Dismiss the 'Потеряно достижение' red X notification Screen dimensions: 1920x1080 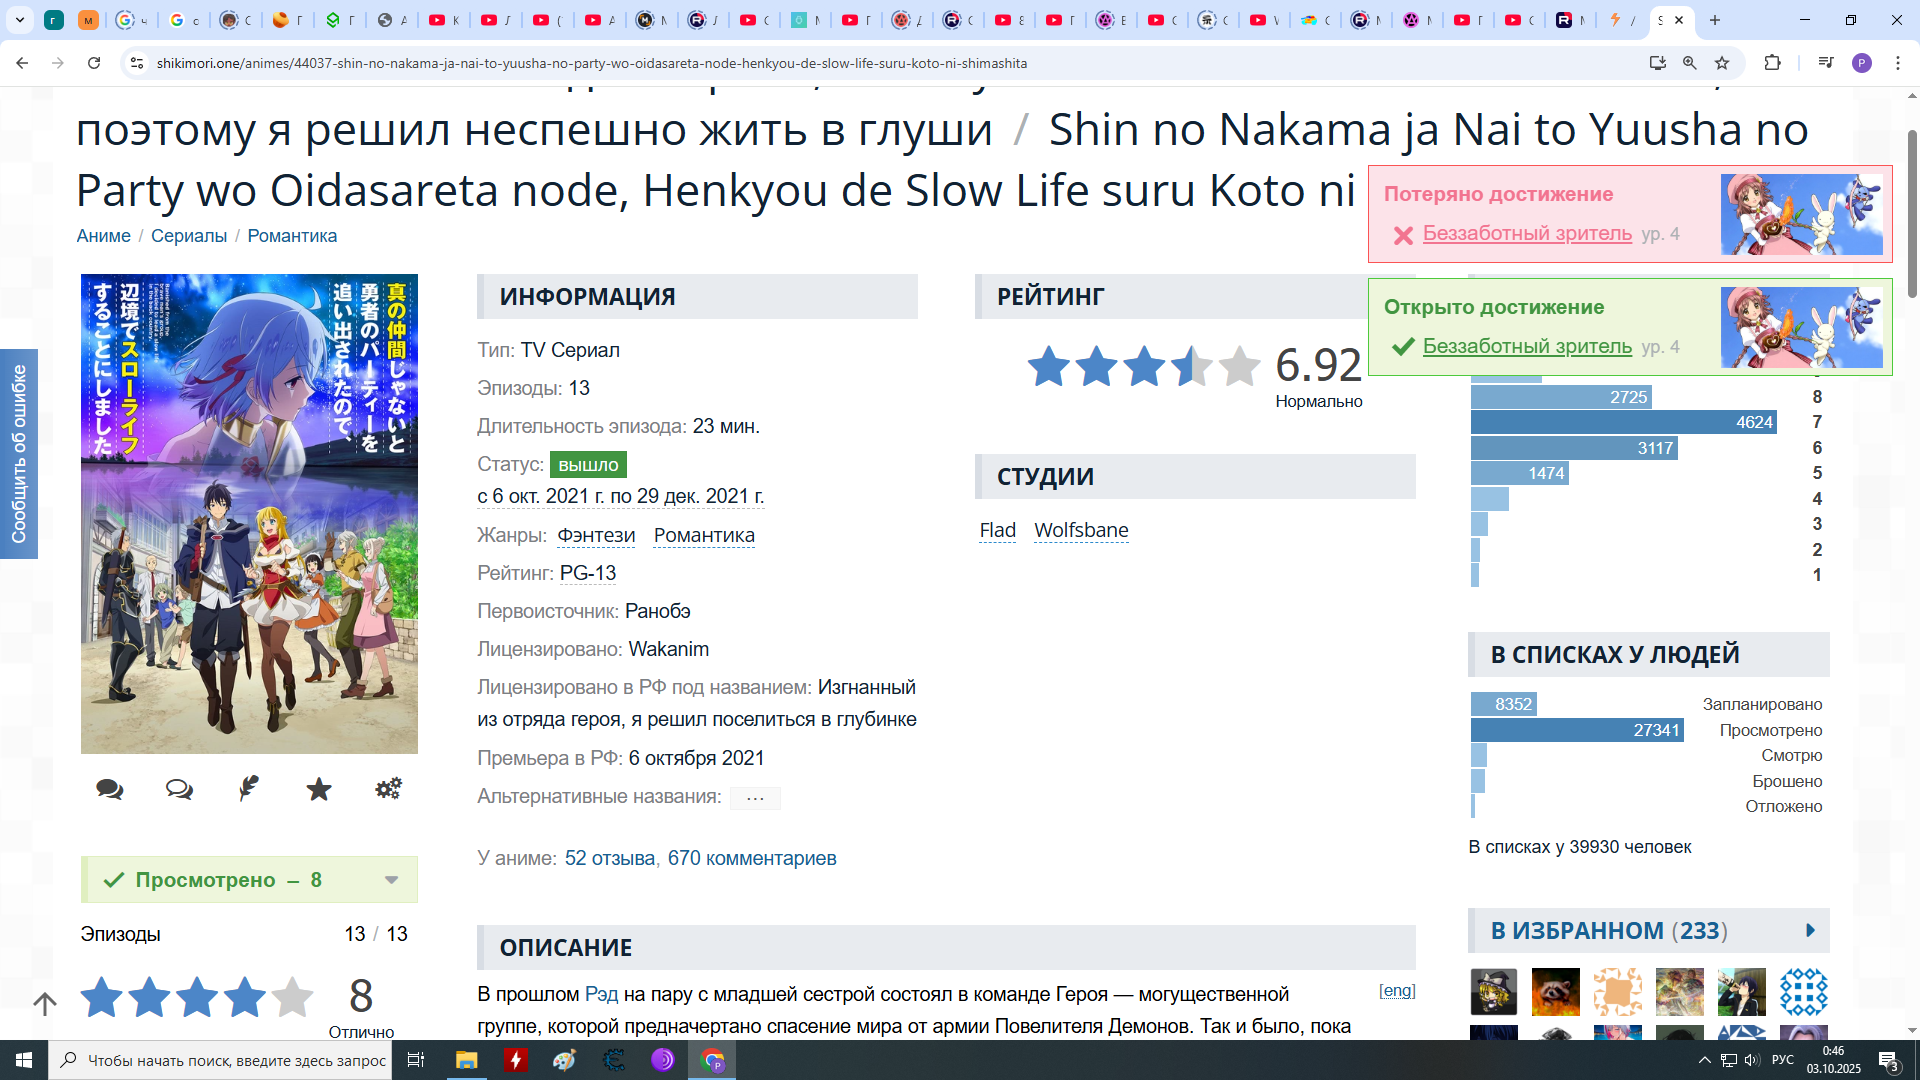(x=1403, y=235)
